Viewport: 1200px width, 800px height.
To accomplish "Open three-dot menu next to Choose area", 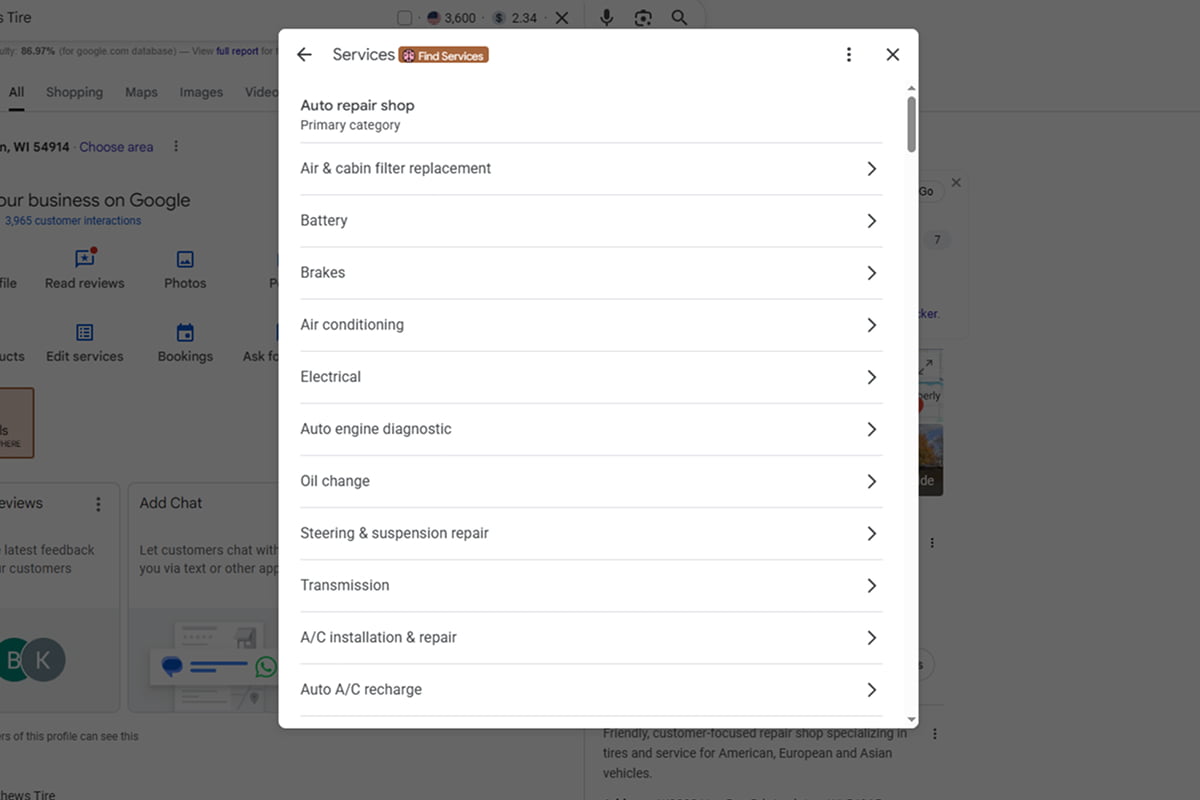I will pos(176,146).
